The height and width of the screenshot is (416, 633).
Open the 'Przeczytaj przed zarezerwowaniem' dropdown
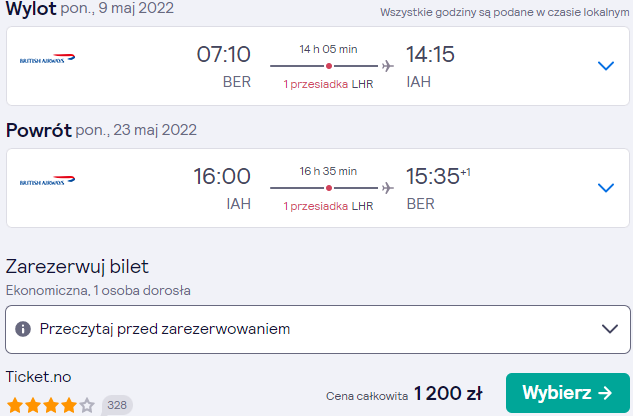(x=318, y=329)
